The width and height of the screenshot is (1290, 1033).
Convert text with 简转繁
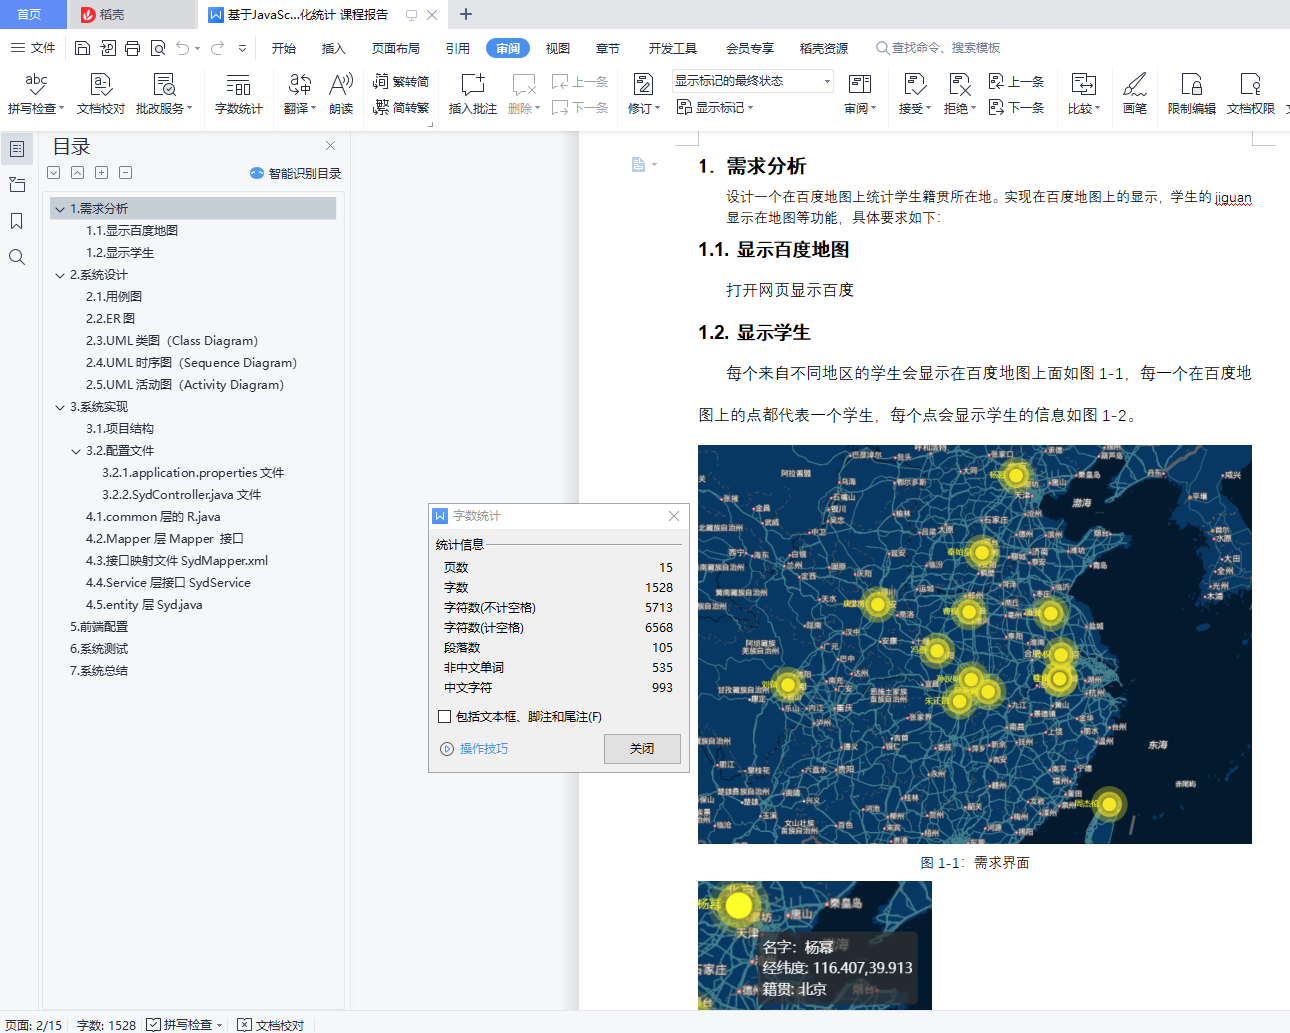400,108
